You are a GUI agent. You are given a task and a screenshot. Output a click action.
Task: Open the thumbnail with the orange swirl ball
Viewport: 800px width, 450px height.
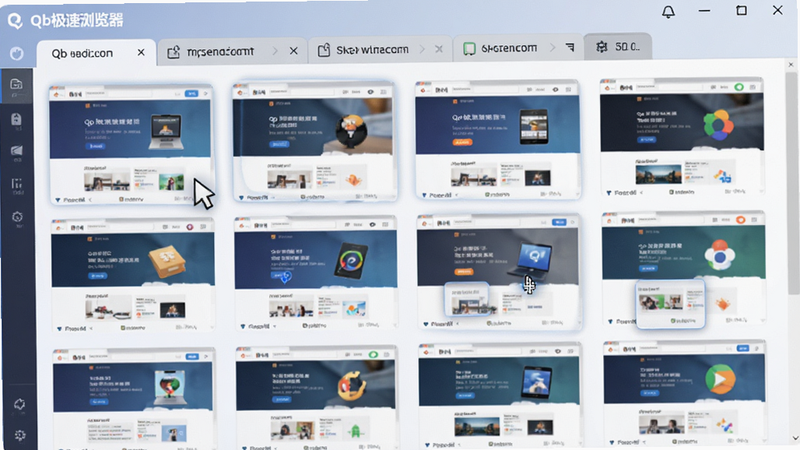pyautogui.click(x=316, y=398)
